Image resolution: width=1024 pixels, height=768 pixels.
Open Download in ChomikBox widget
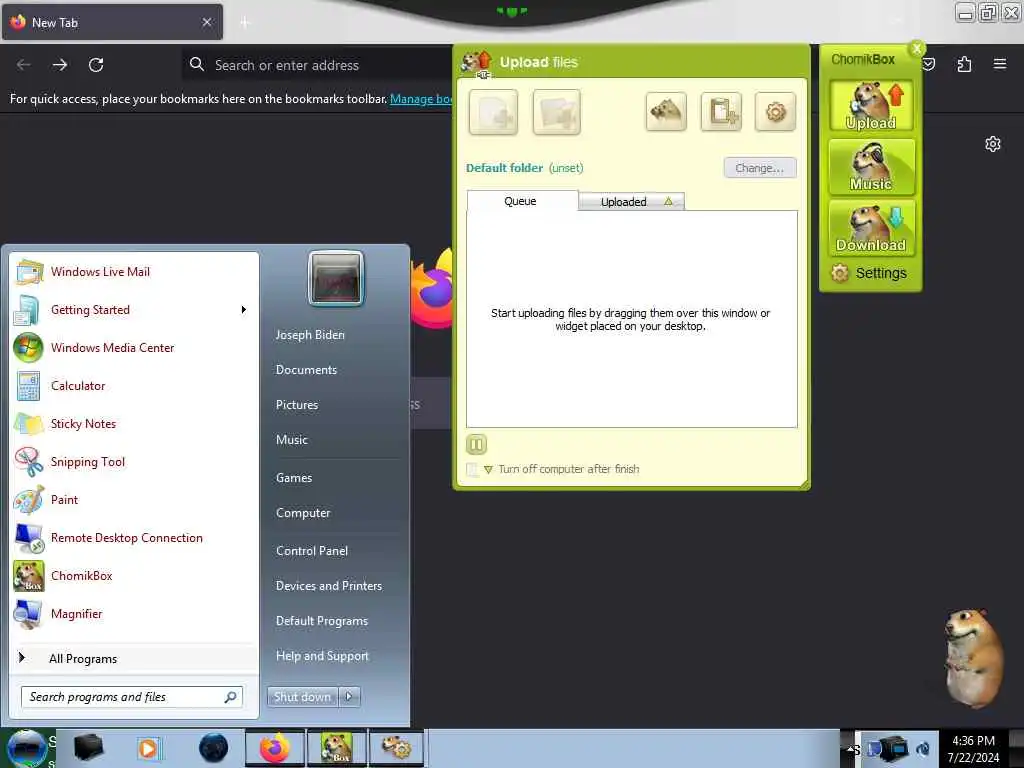pyautogui.click(x=871, y=227)
